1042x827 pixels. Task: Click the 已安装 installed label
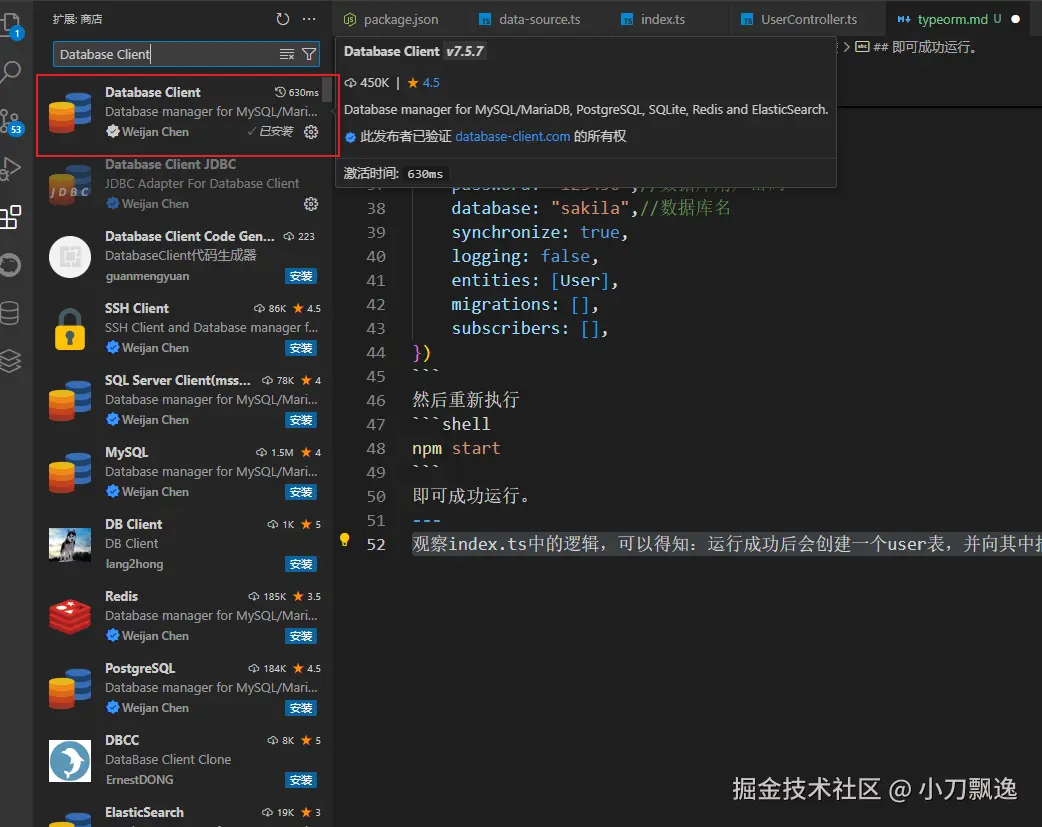coord(270,132)
